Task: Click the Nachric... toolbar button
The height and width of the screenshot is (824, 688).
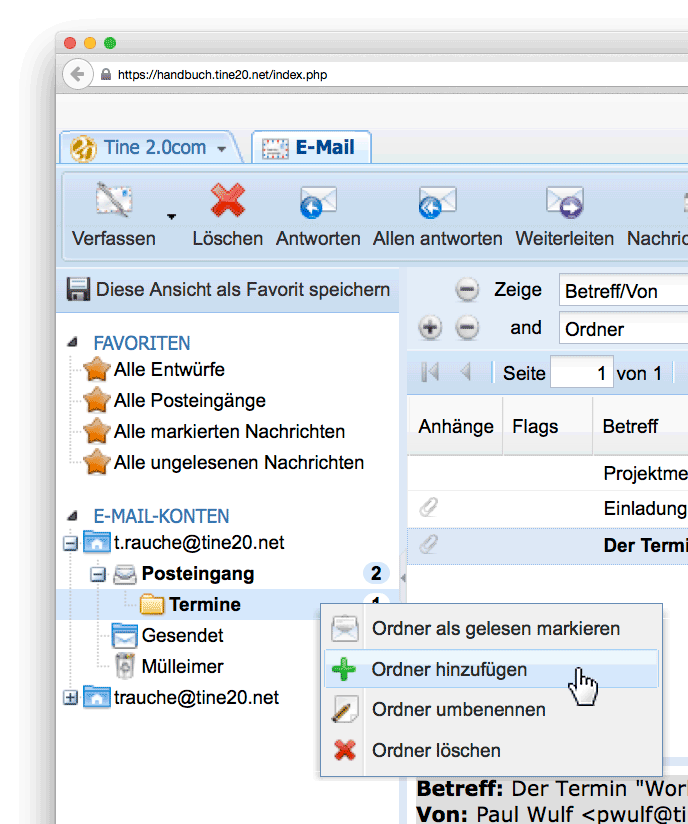Action: [657, 216]
